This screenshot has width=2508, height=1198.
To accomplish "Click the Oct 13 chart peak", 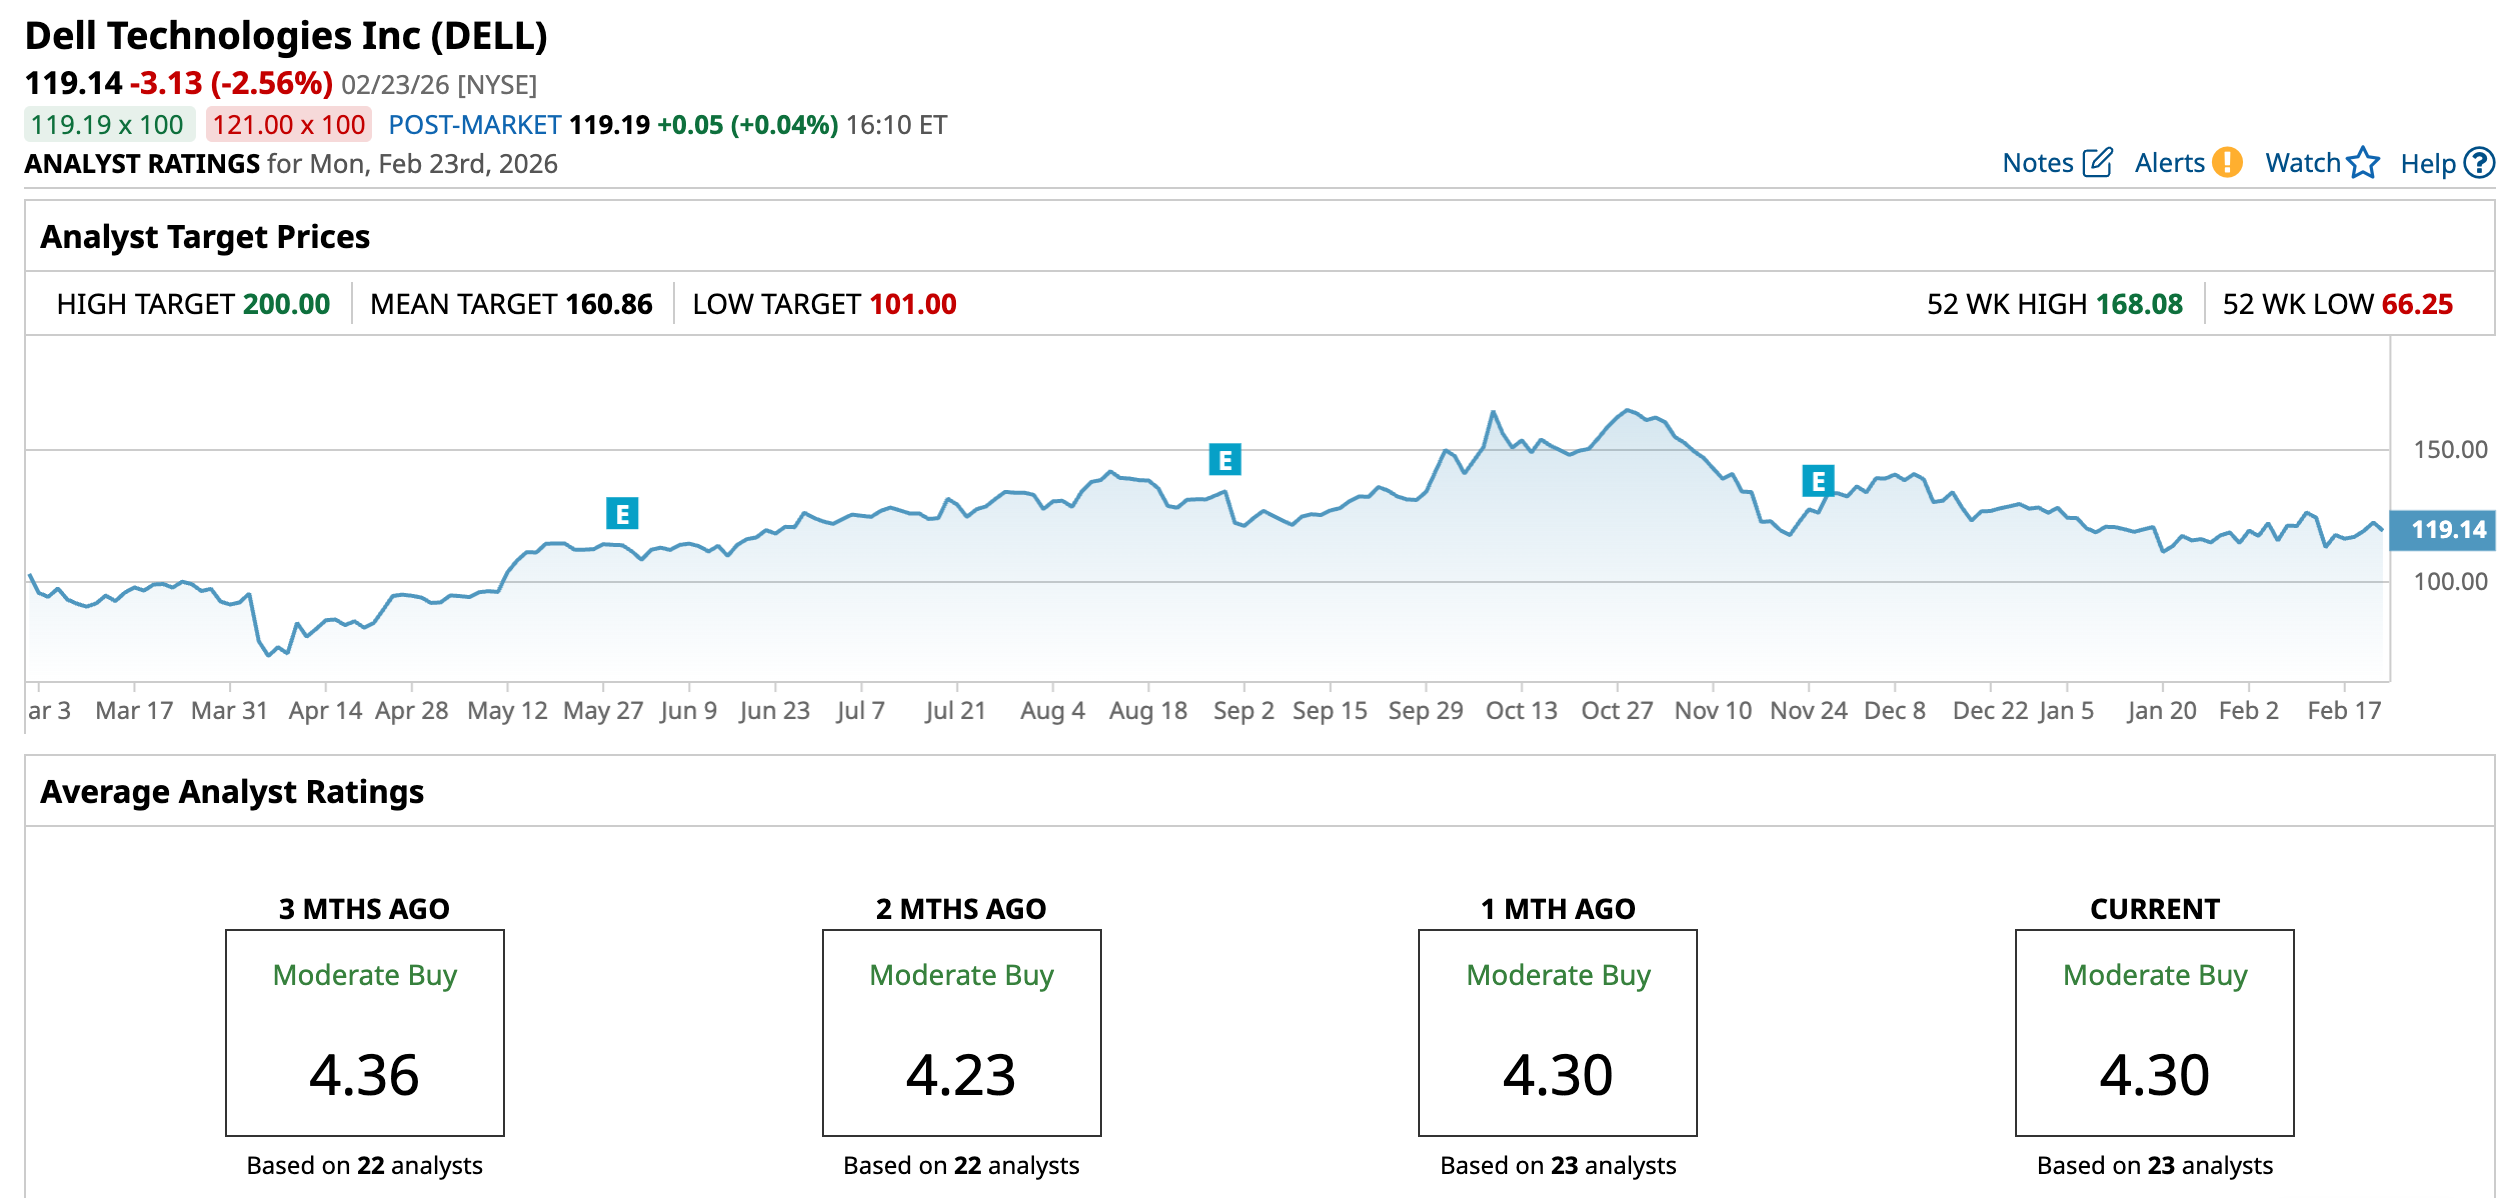I will pos(1493,412).
